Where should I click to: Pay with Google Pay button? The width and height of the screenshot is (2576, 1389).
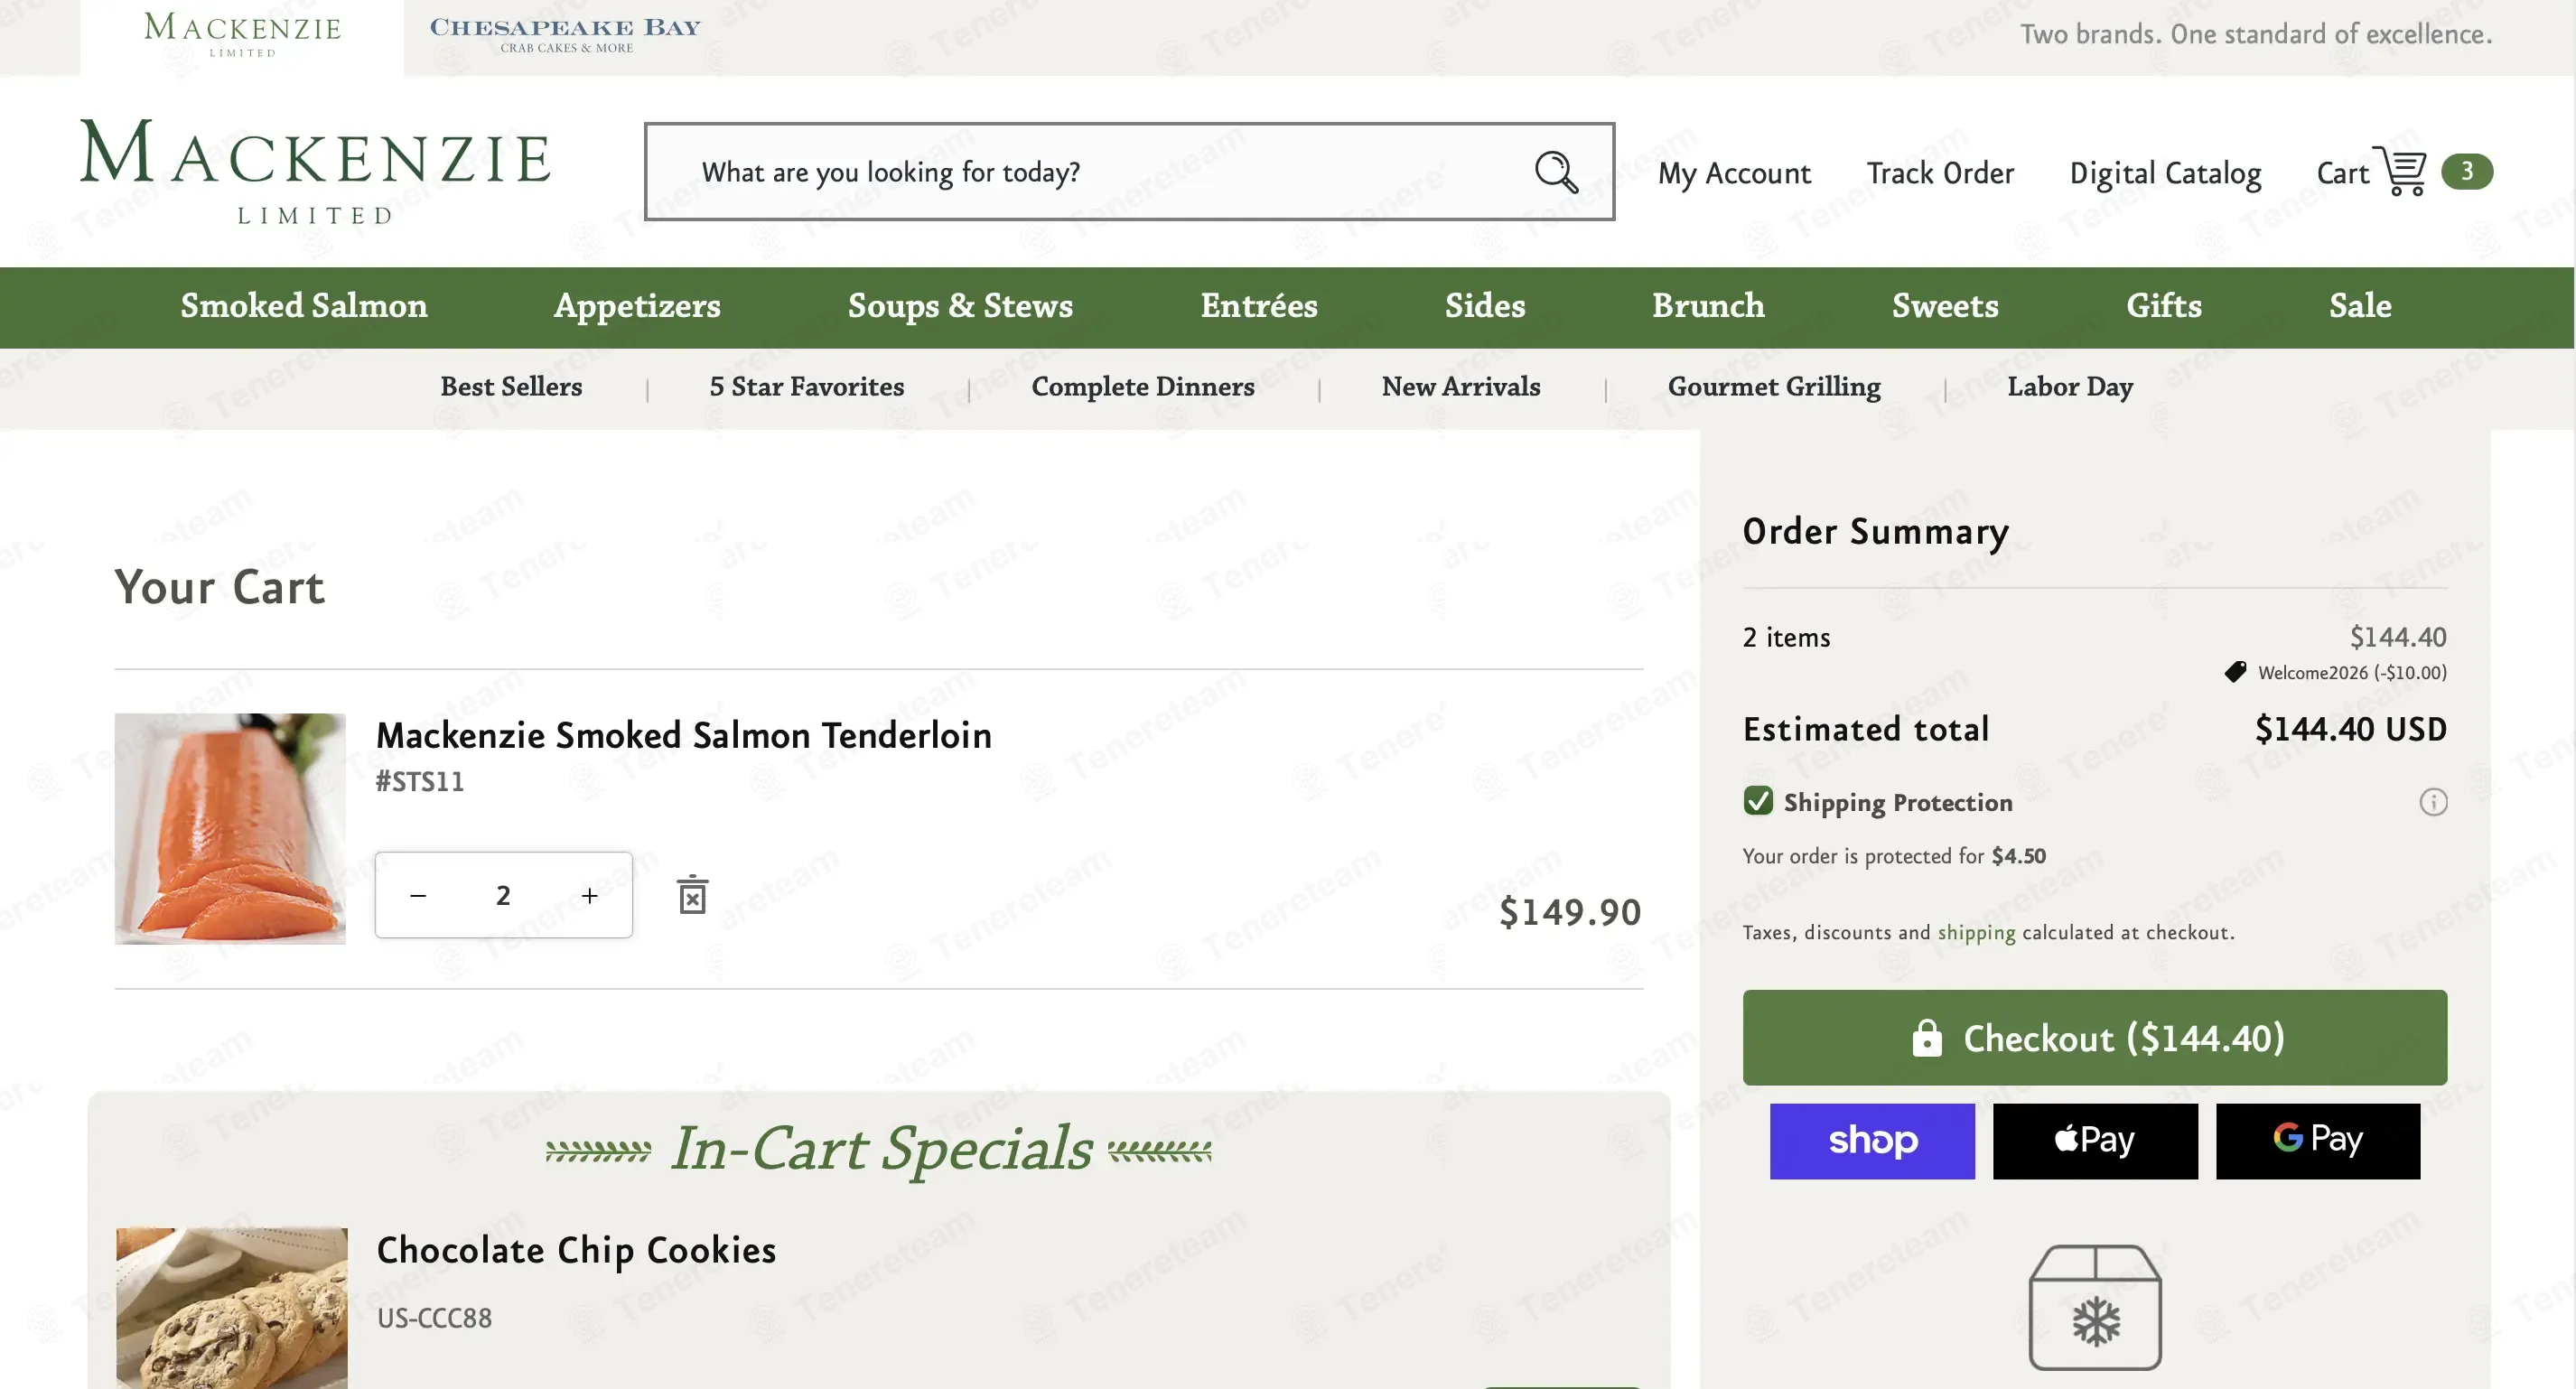2318,1141
